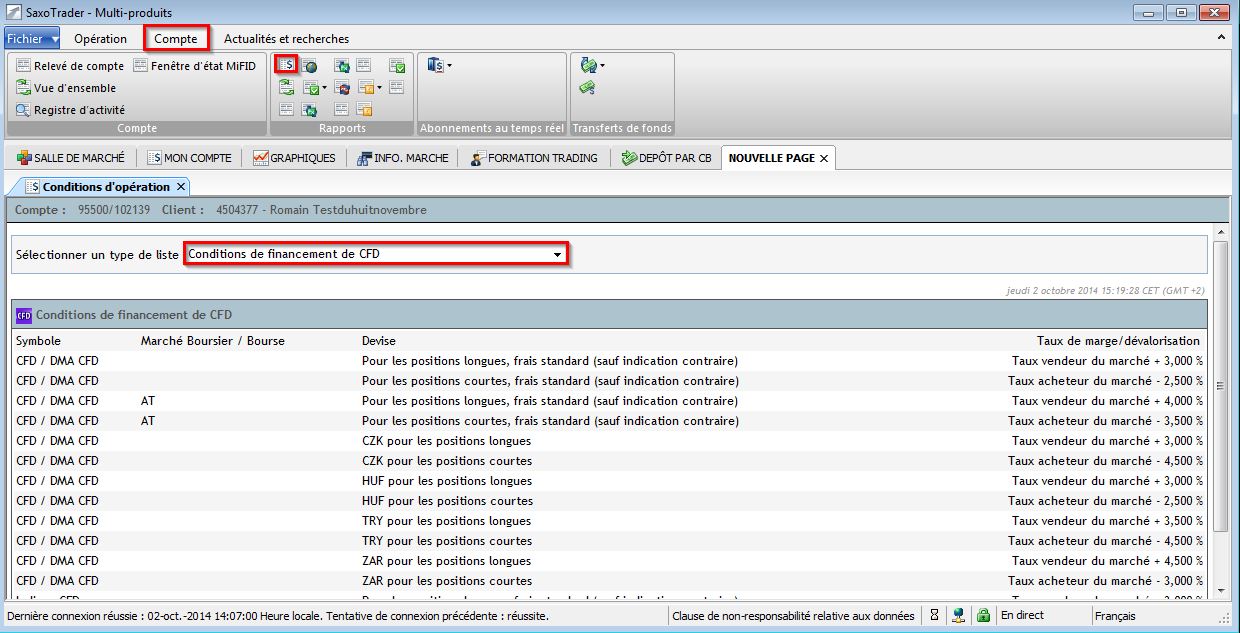The width and height of the screenshot is (1240, 633).
Task: Click the rate Taux acheteur du marché - 3,500 %
Action: point(1105,421)
